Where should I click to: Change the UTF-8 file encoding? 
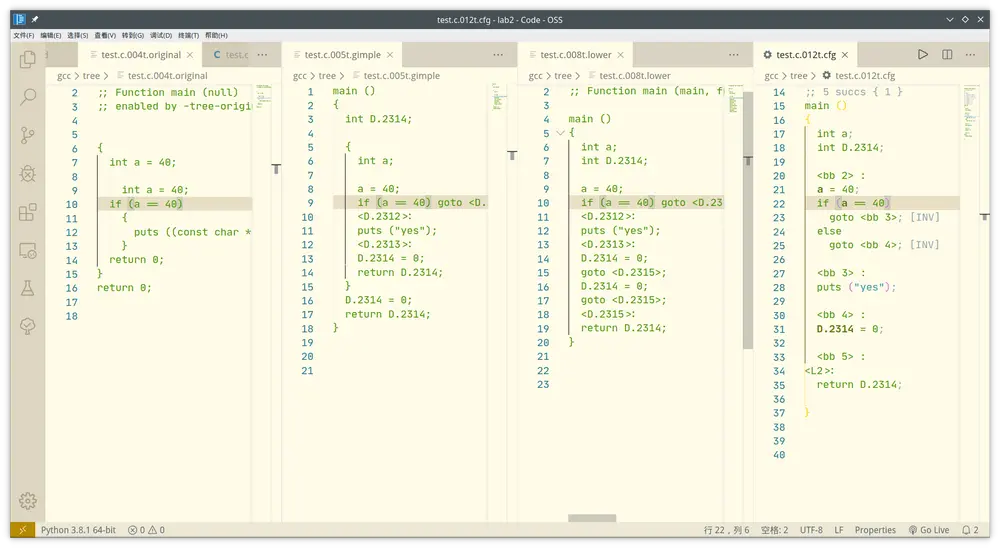tap(811, 529)
